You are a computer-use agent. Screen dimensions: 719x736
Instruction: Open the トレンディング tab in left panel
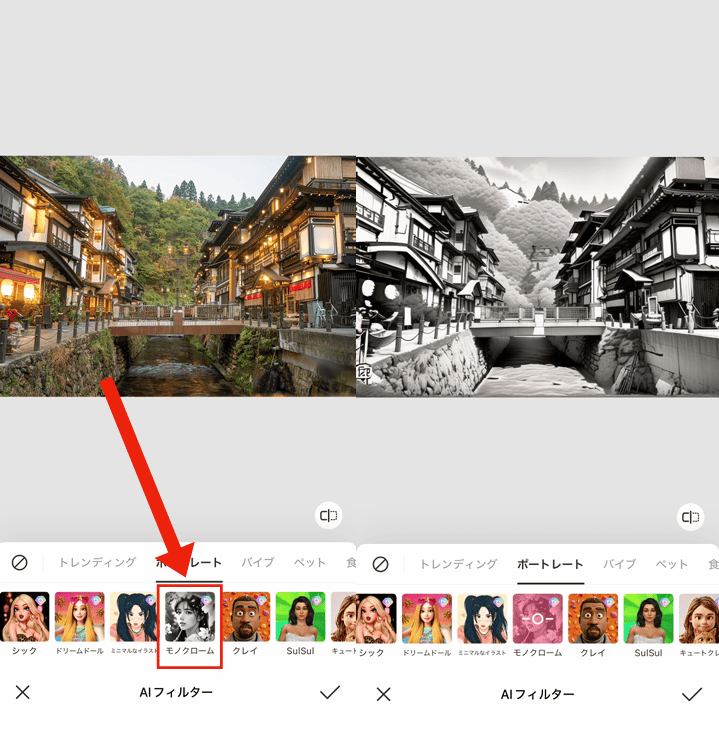(97, 562)
